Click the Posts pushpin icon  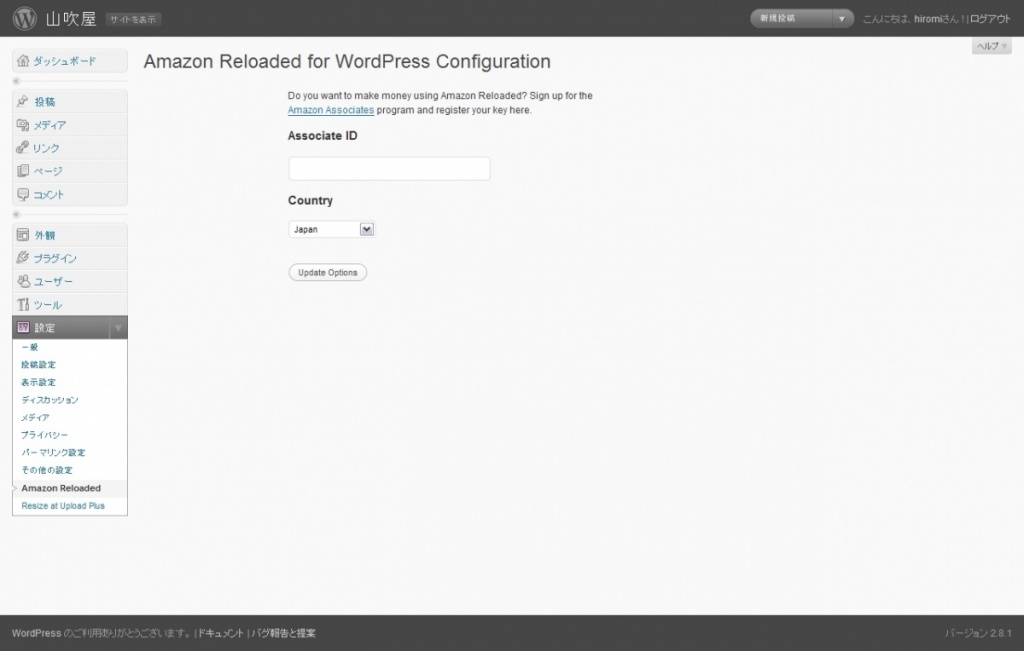tap(23, 101)
